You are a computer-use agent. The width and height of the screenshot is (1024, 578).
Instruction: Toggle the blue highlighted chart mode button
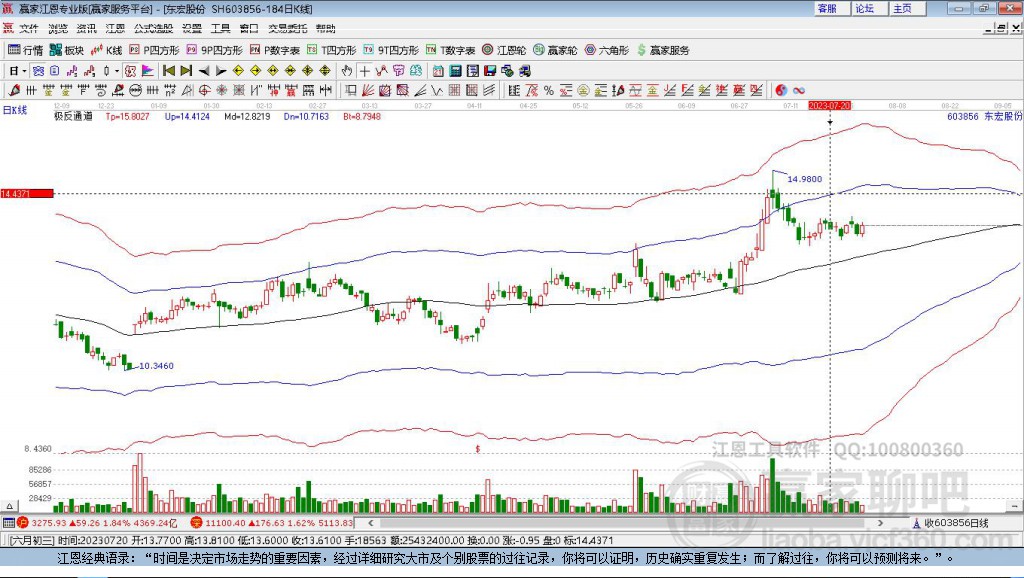pyautogui.click(x=38, y=71)
